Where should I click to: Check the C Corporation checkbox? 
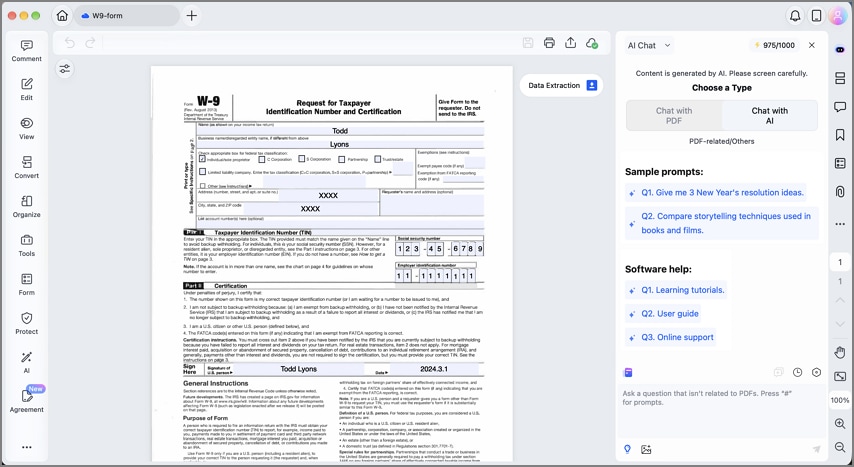pyautogui.click(x=261, y=159)
